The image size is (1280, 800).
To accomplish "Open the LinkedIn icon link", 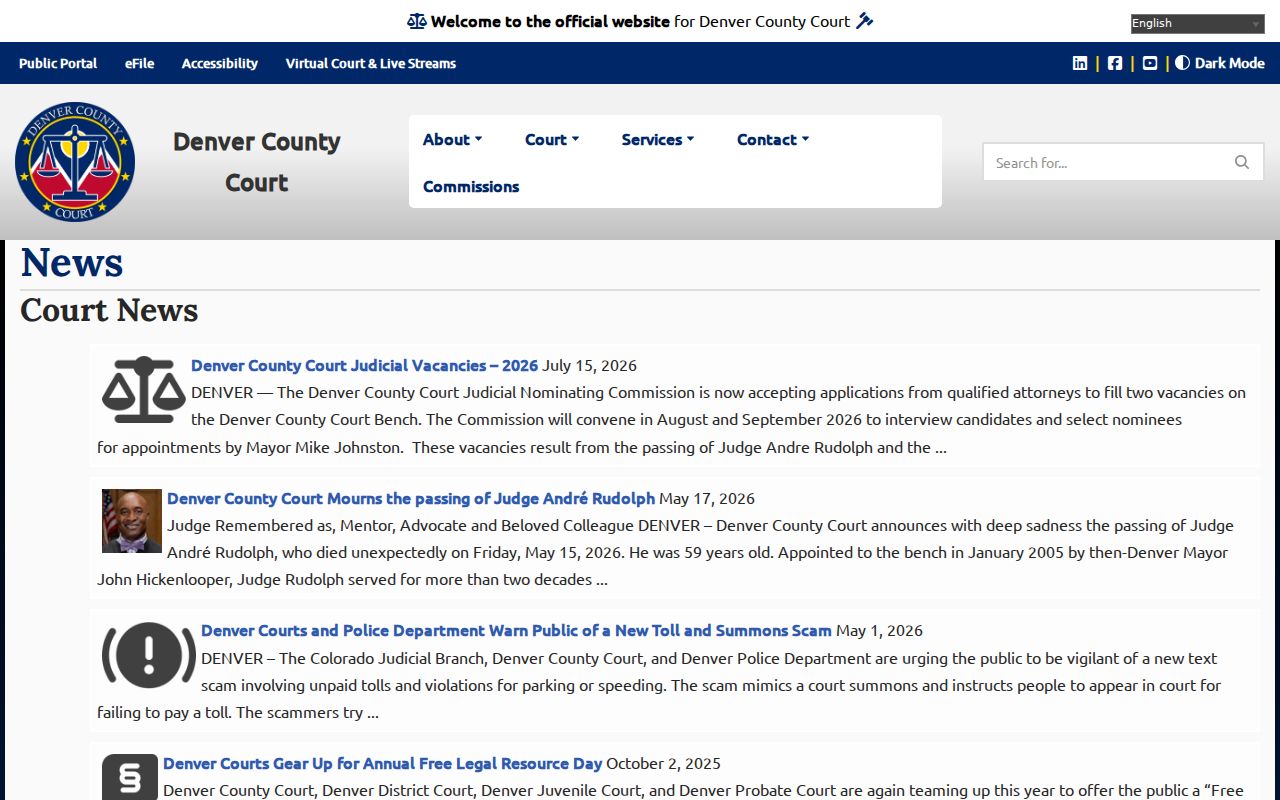I will [x=1080, y=63].
